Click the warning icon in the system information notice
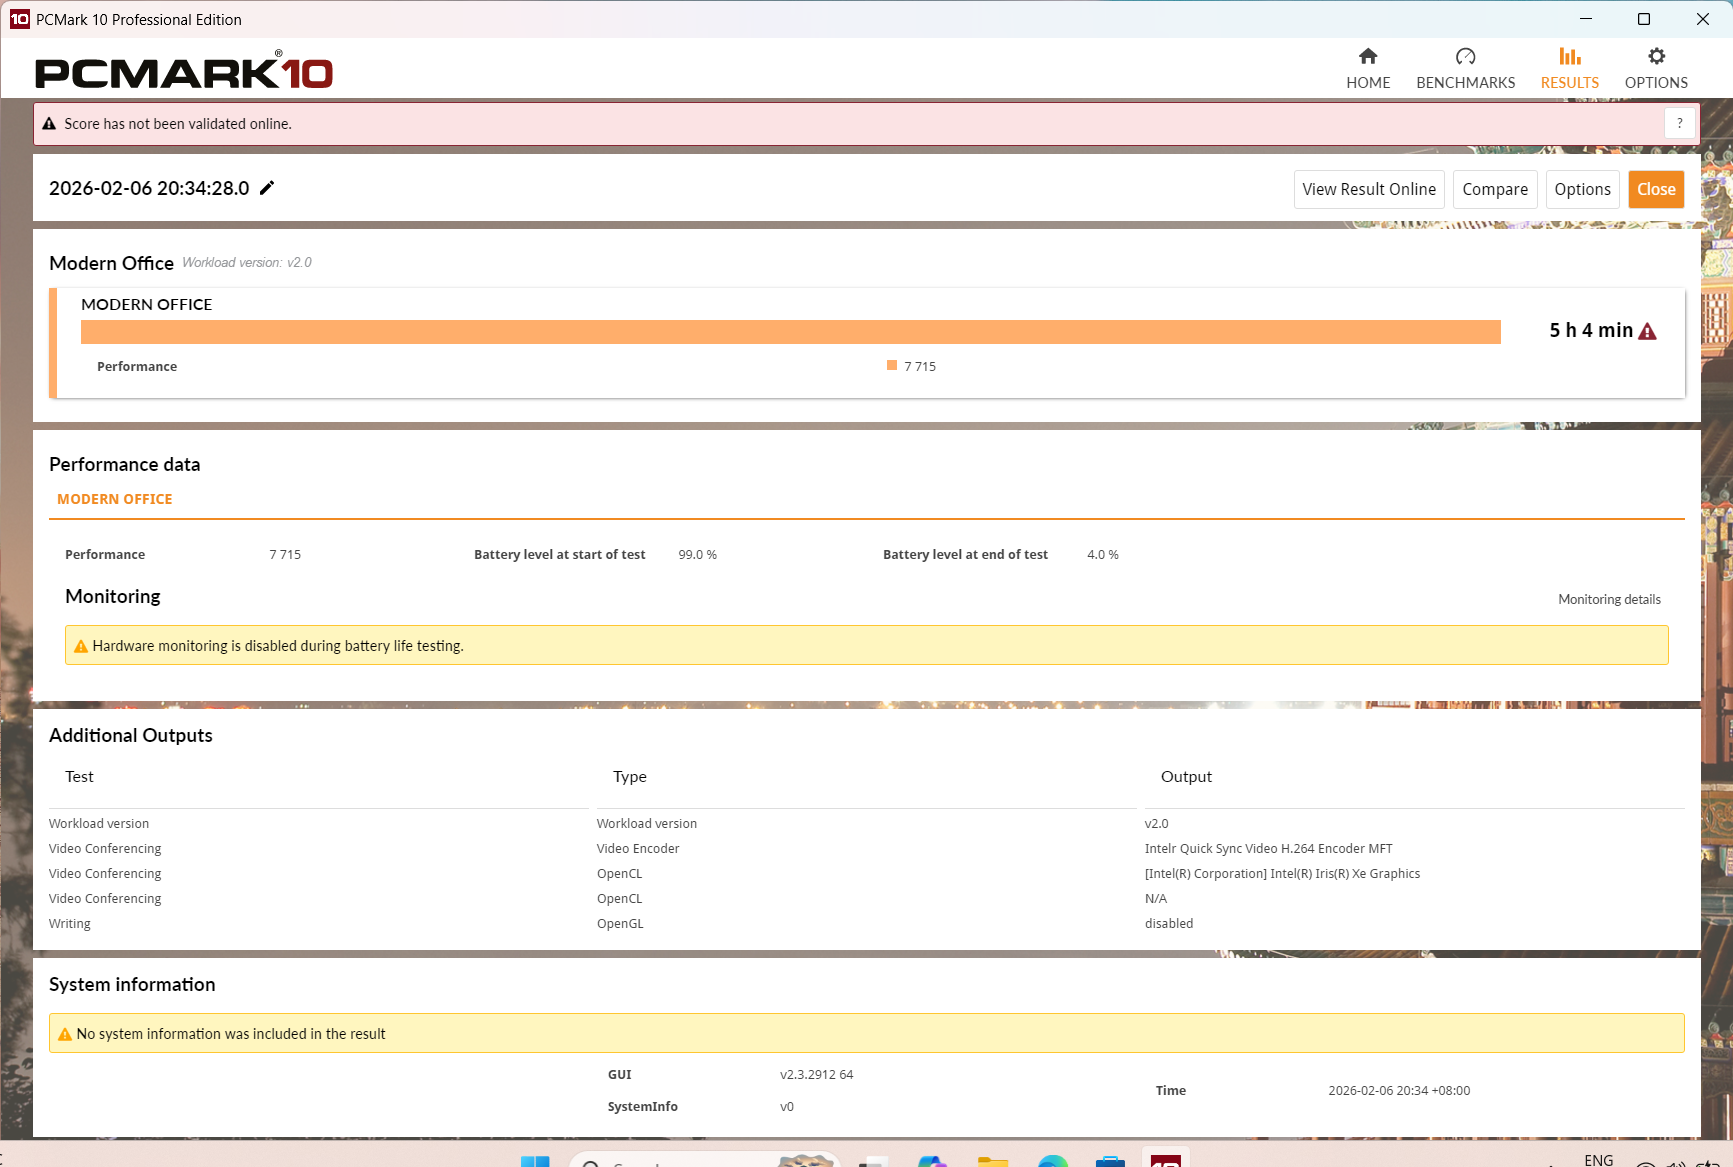Viewport: 1733px width, 1167px height. pos(65,1034)
